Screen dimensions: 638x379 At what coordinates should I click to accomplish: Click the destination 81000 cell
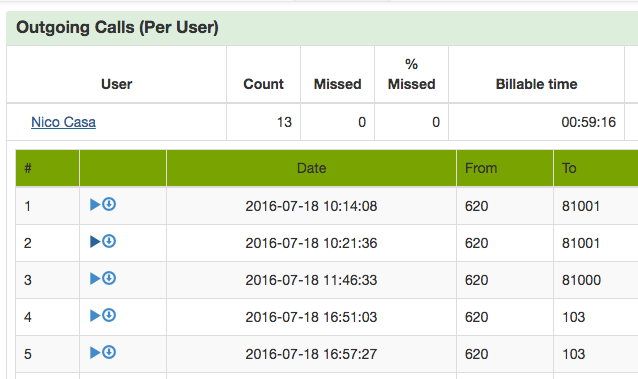[581, 280]
